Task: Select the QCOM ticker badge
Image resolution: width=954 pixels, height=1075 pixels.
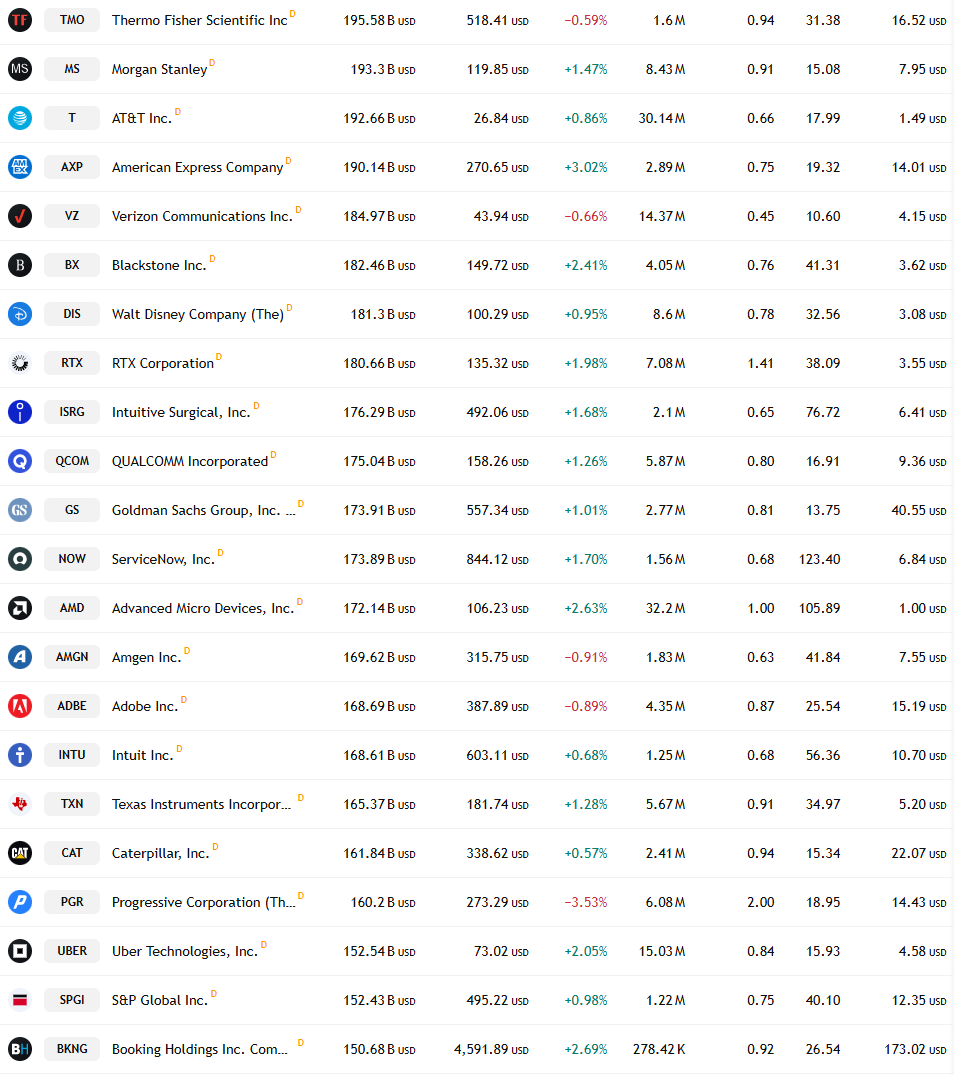Action: click(72, 461)
